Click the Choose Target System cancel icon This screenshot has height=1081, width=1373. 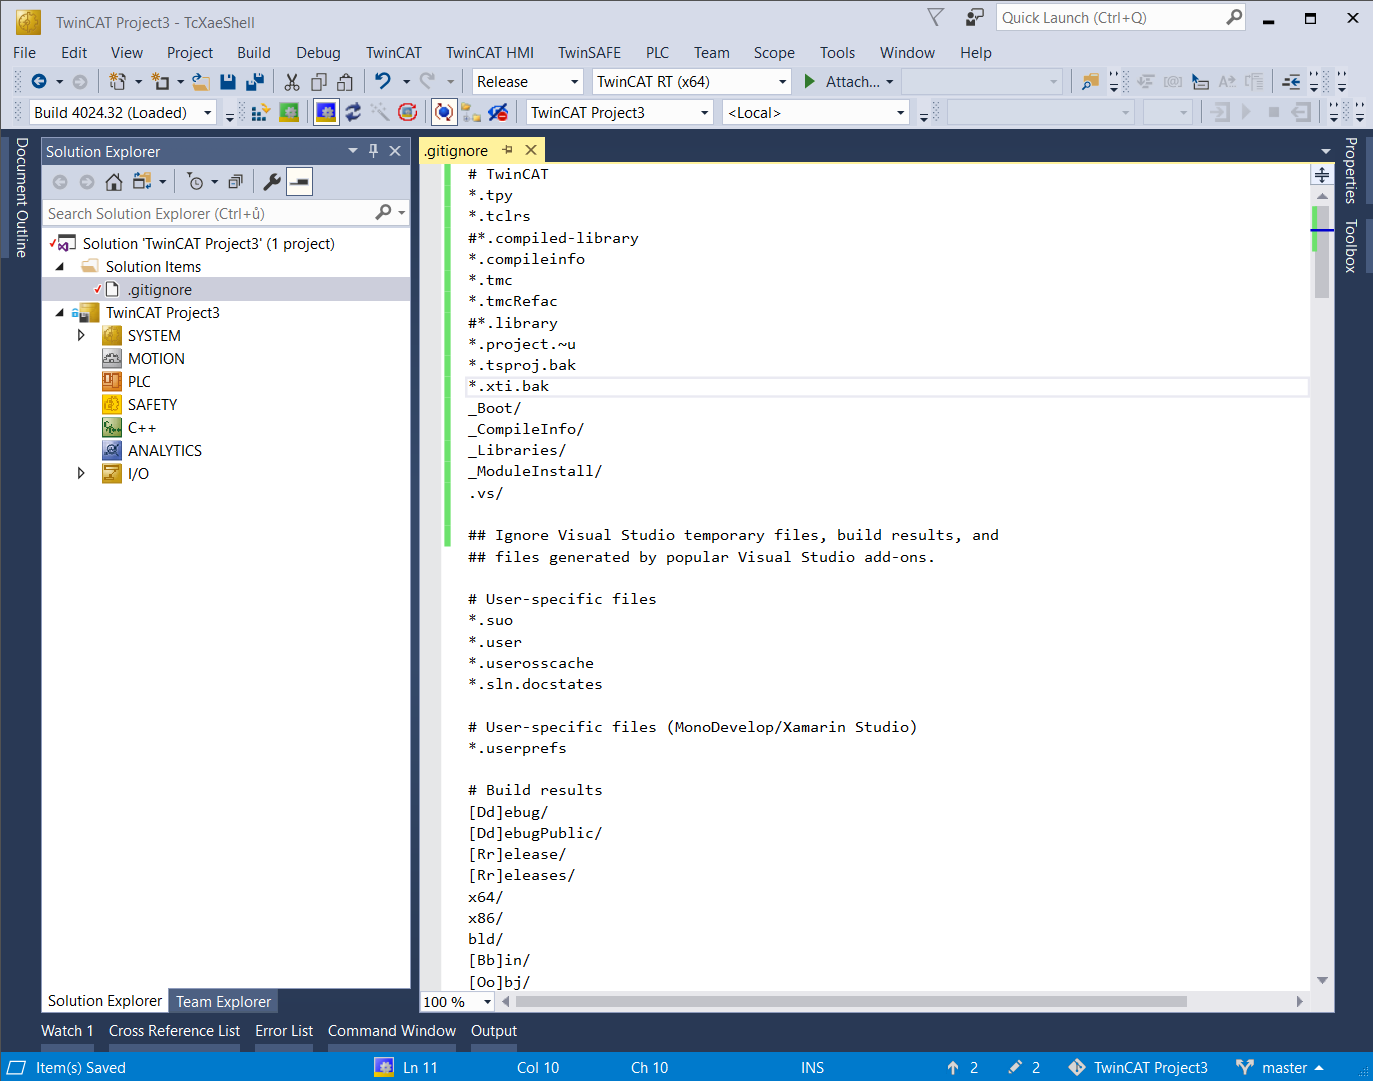pos(498,113)
